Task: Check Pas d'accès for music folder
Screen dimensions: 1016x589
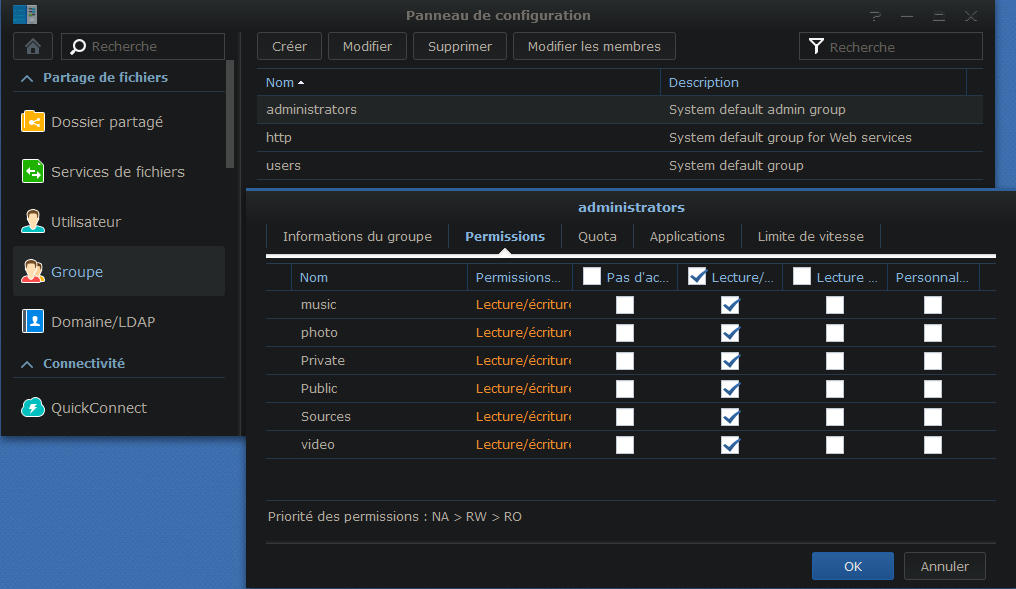Action: (x=625, y=305)
